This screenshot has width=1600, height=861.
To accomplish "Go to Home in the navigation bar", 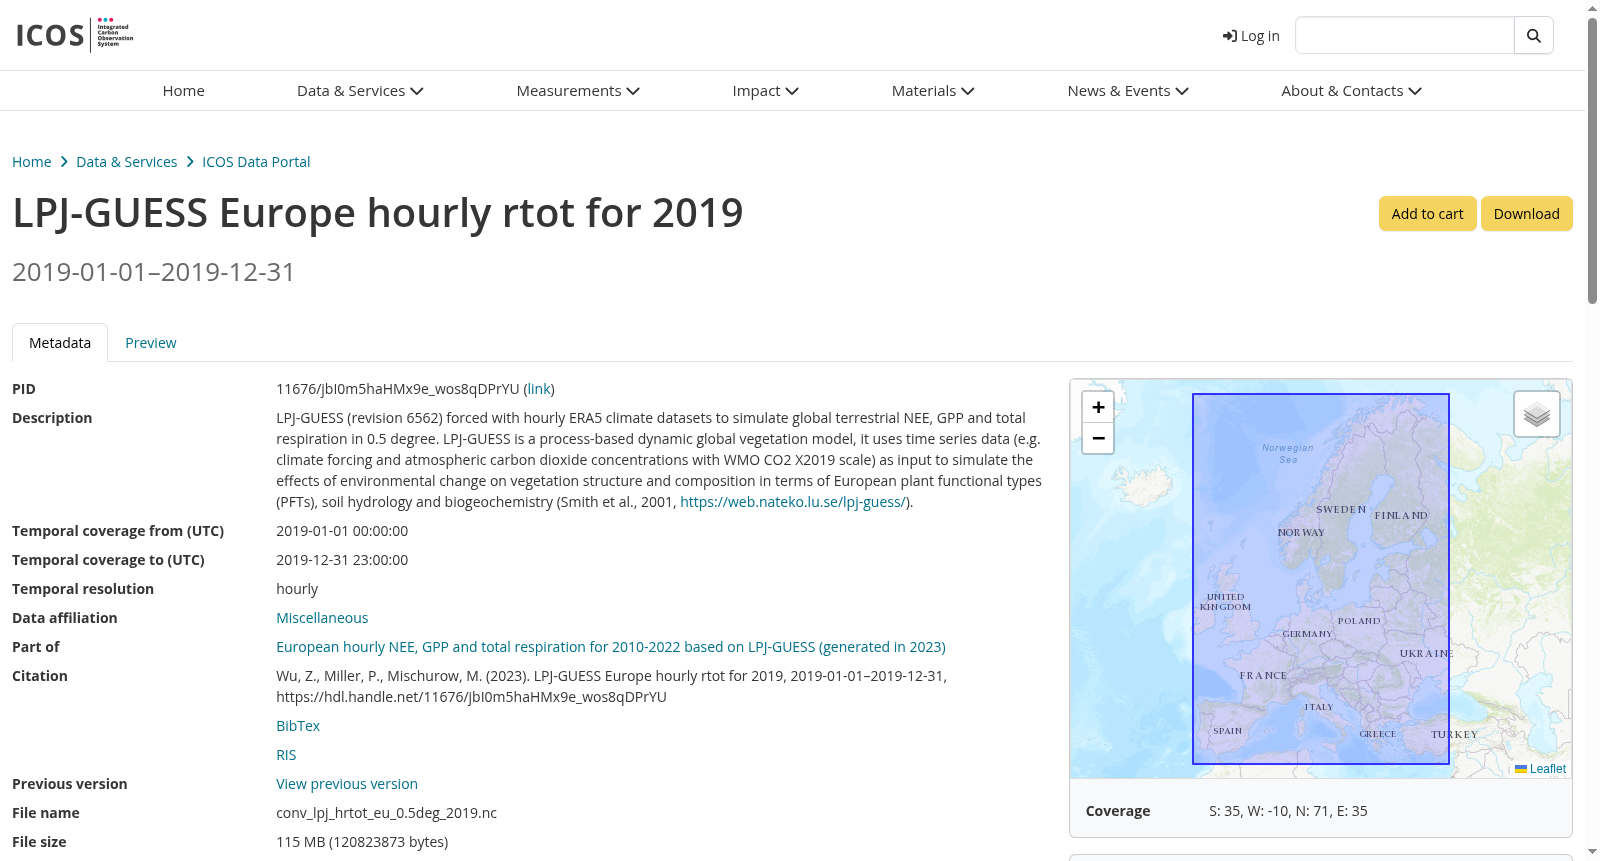I will 184,91.
